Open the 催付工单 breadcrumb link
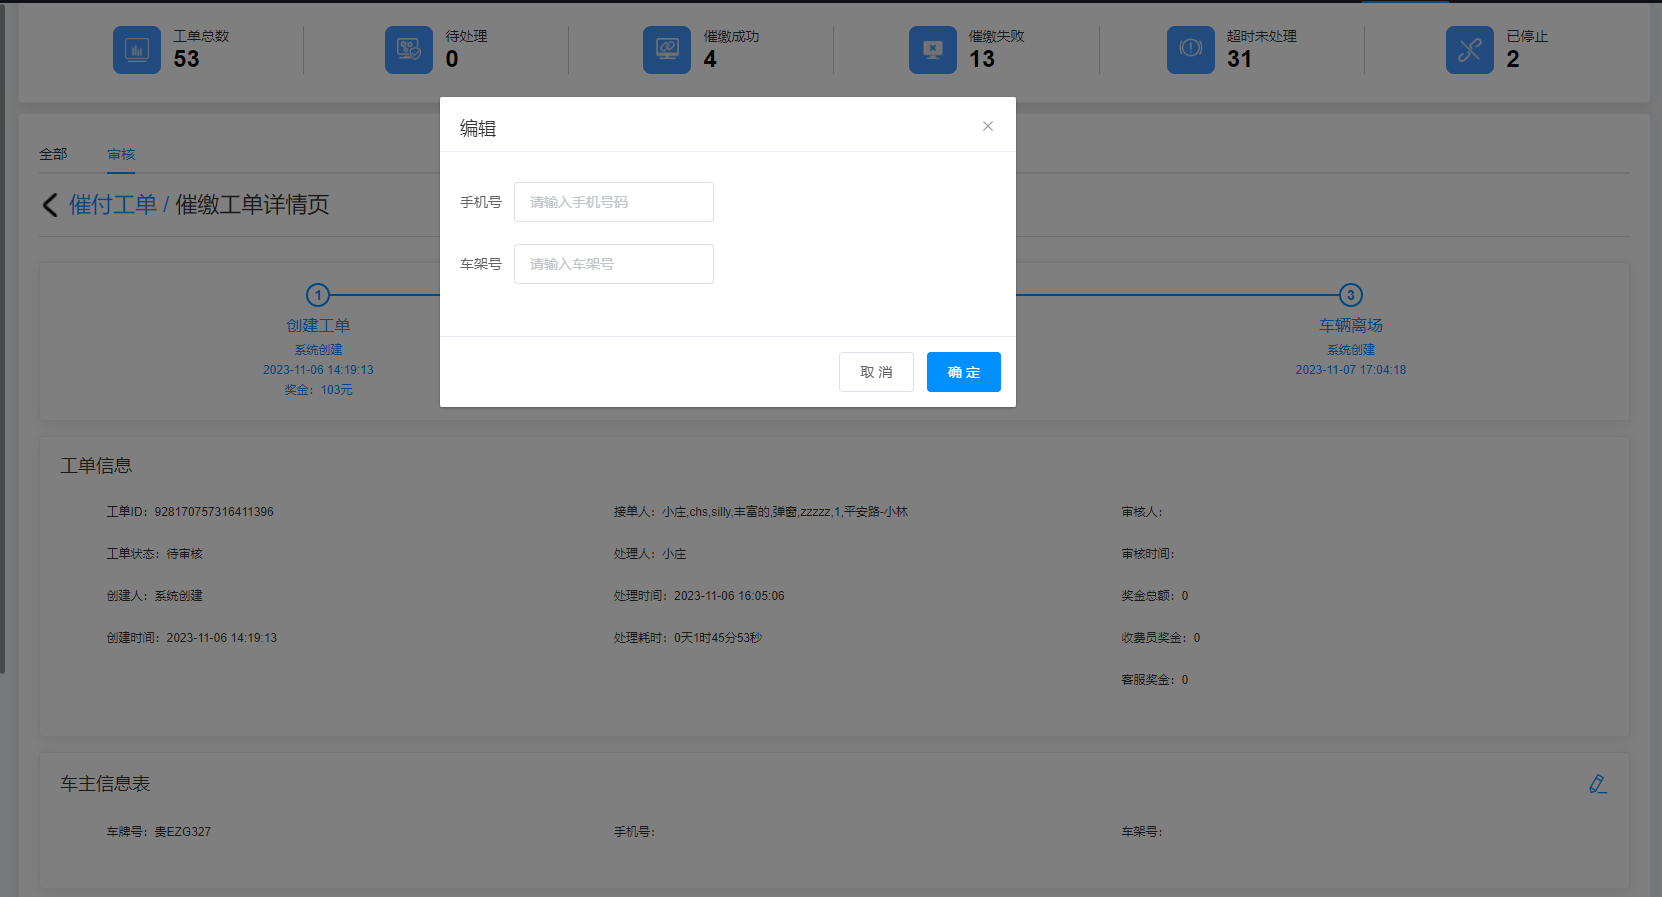Viewport: 1662px width, 897px height. (112, 205)
